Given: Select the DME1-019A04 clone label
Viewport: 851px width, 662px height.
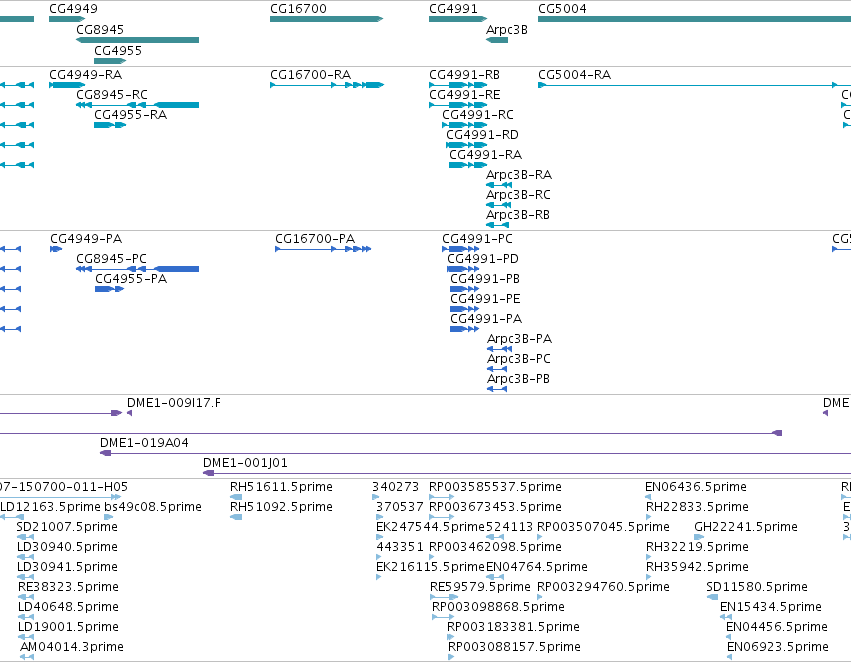Looking at the screenshot, I should coord(144,443).
